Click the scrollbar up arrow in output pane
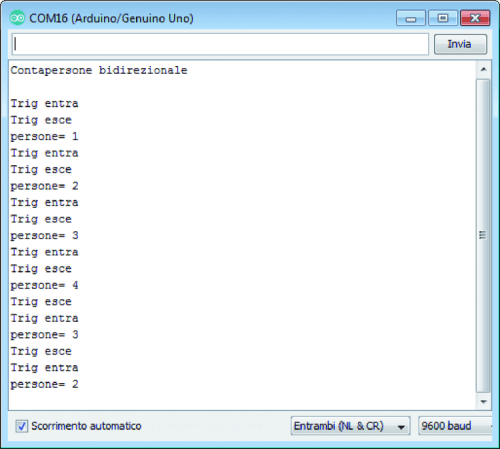 coord(484,69)
